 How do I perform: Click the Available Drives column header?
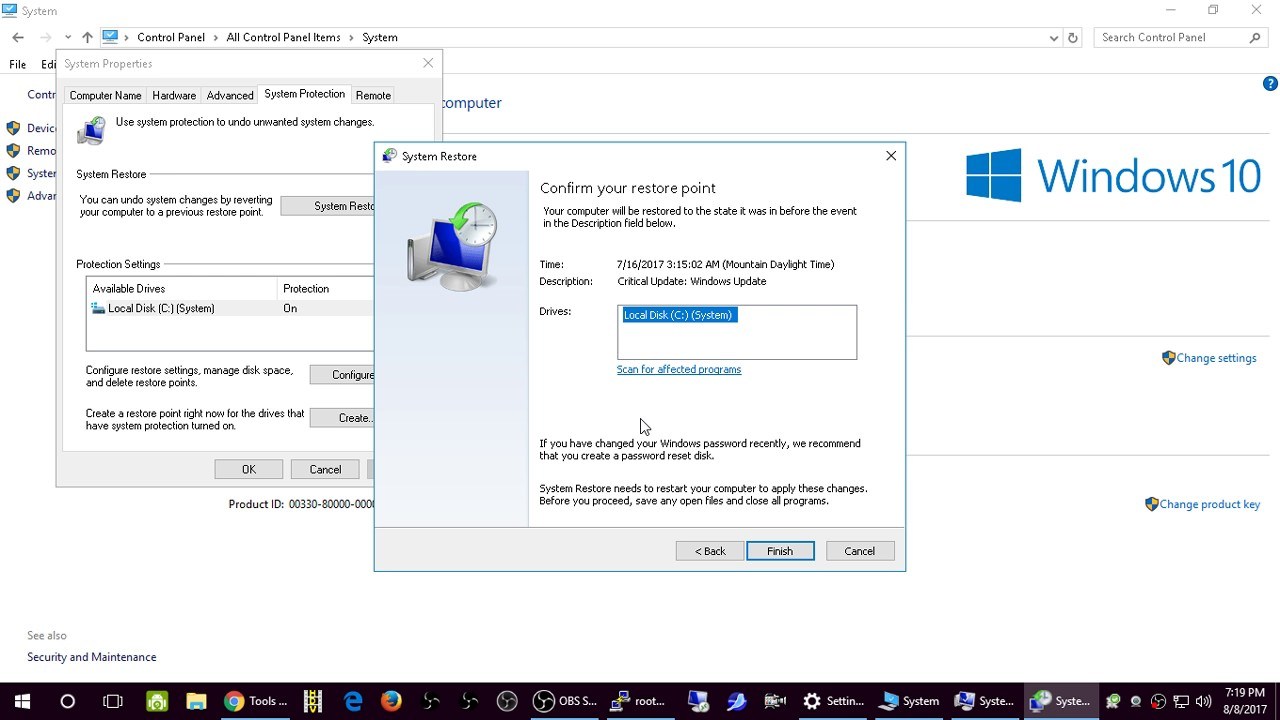pos(182,288)
